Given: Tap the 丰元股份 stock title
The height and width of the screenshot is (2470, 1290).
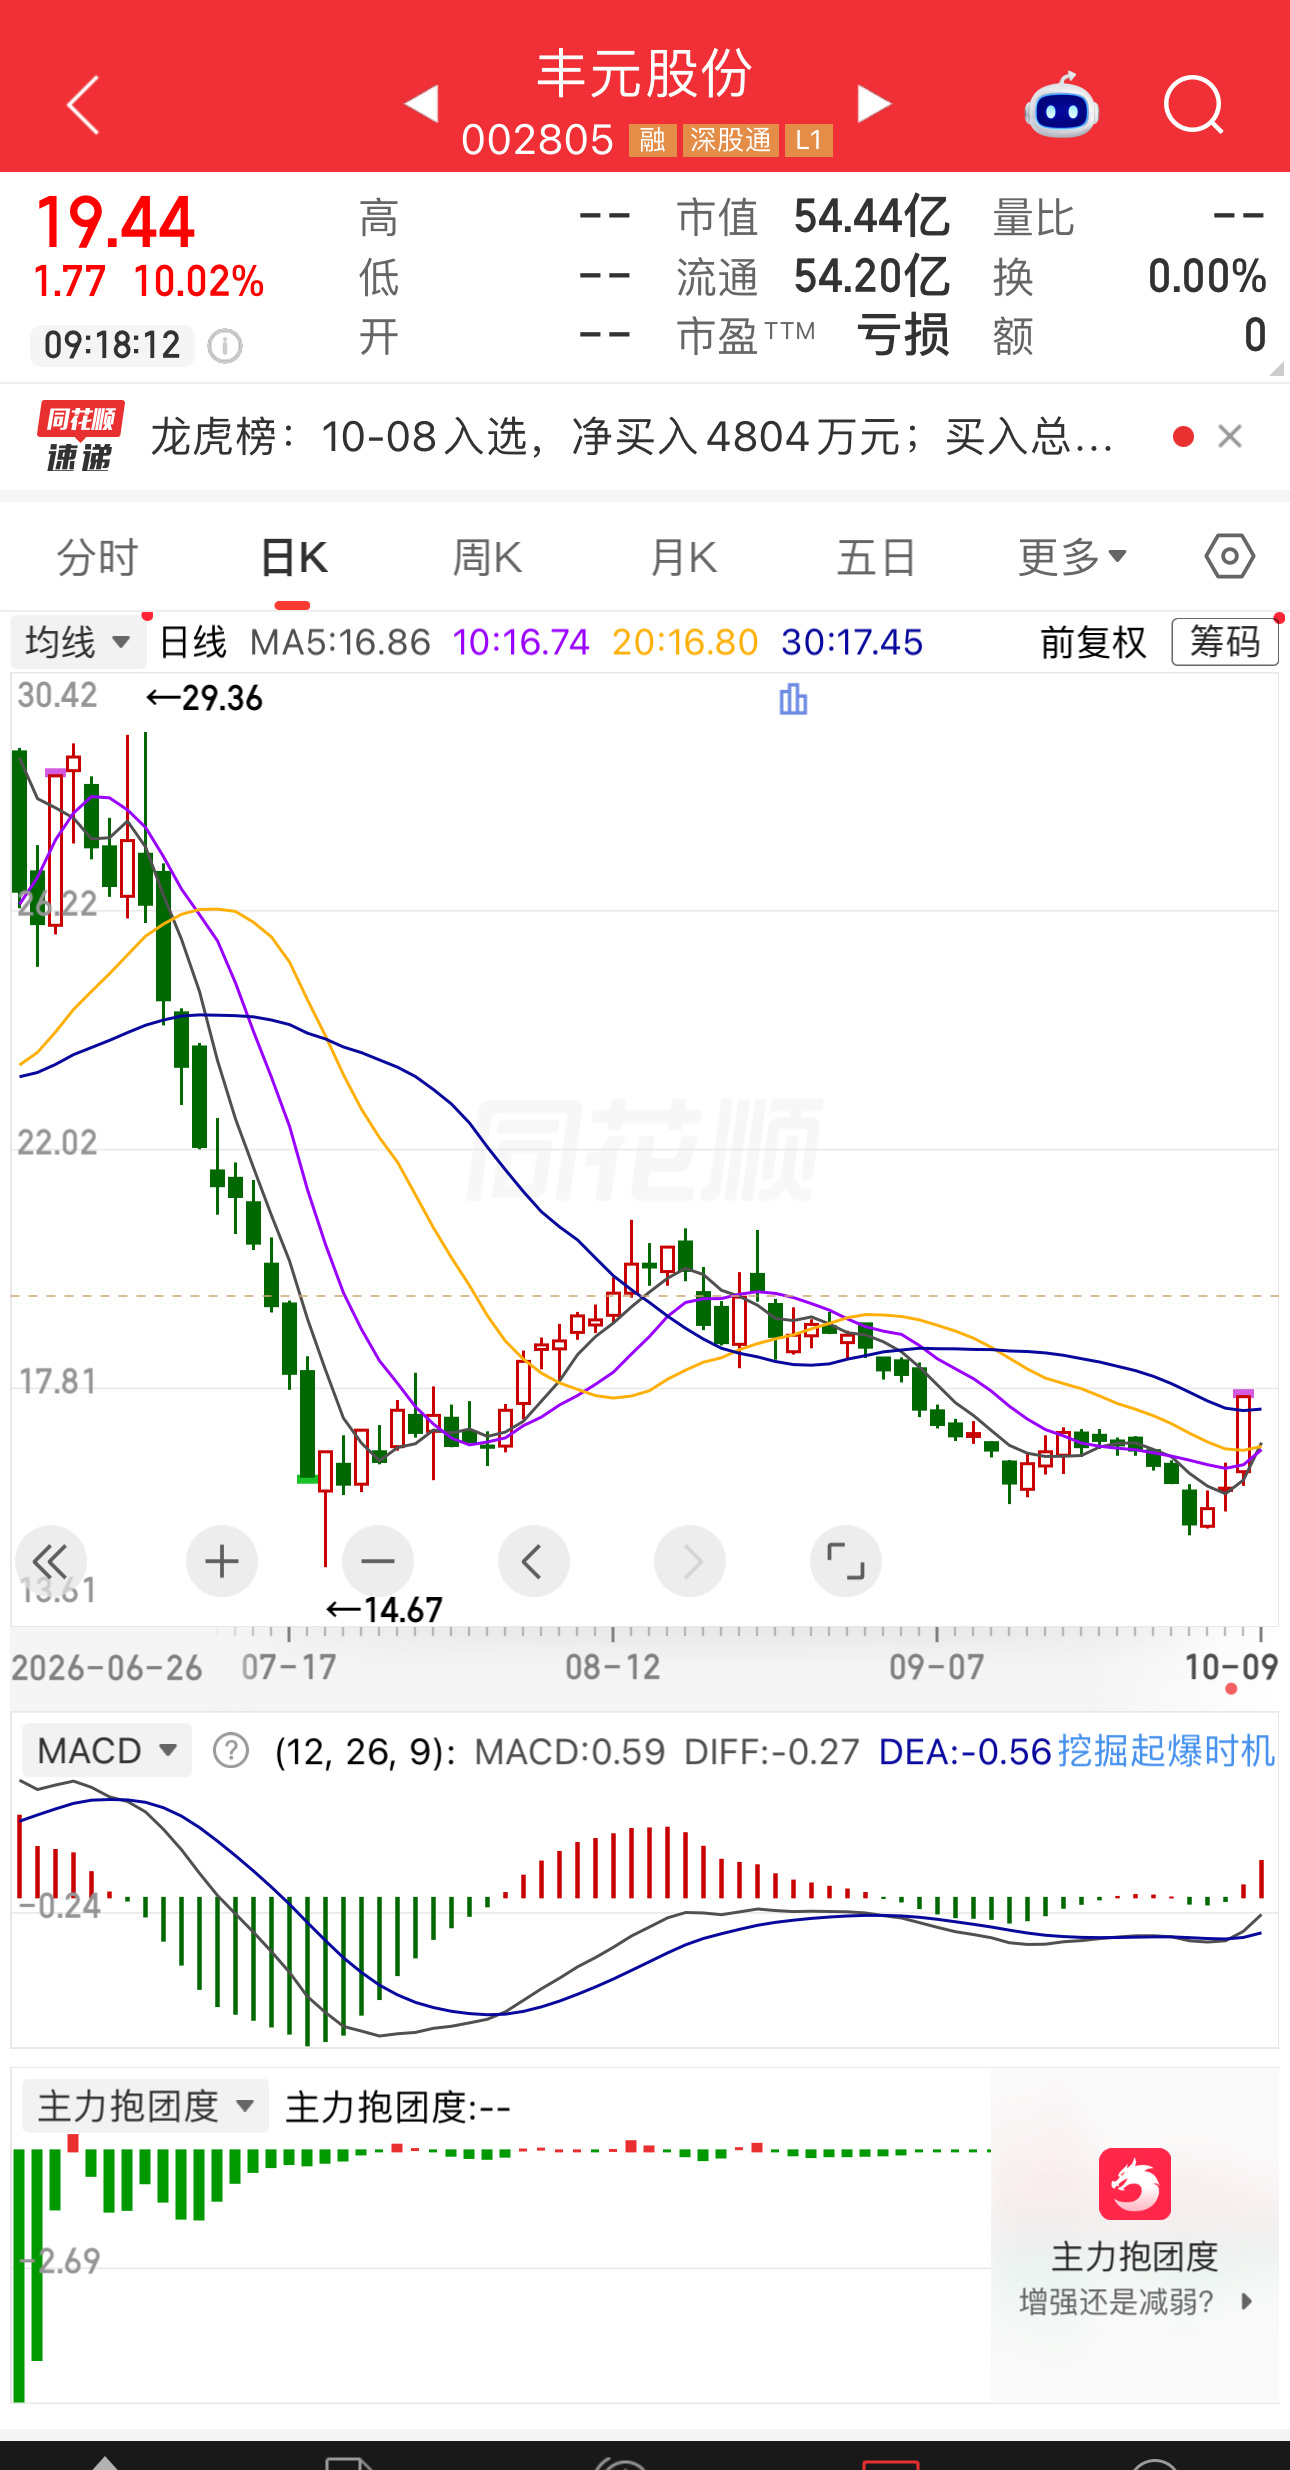Looking at the screenshot, I should point(644,73).
